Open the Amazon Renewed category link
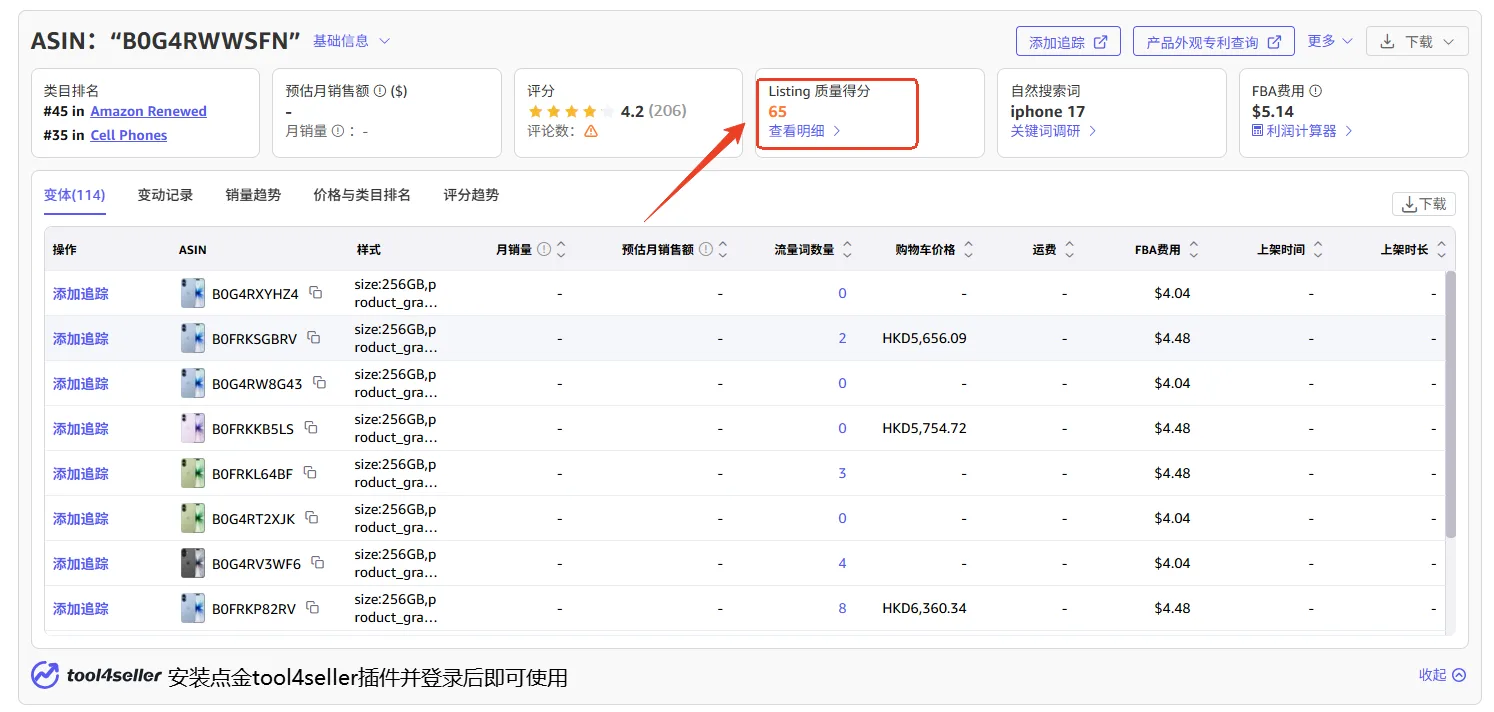The image size is (1494, 712). 148,111
